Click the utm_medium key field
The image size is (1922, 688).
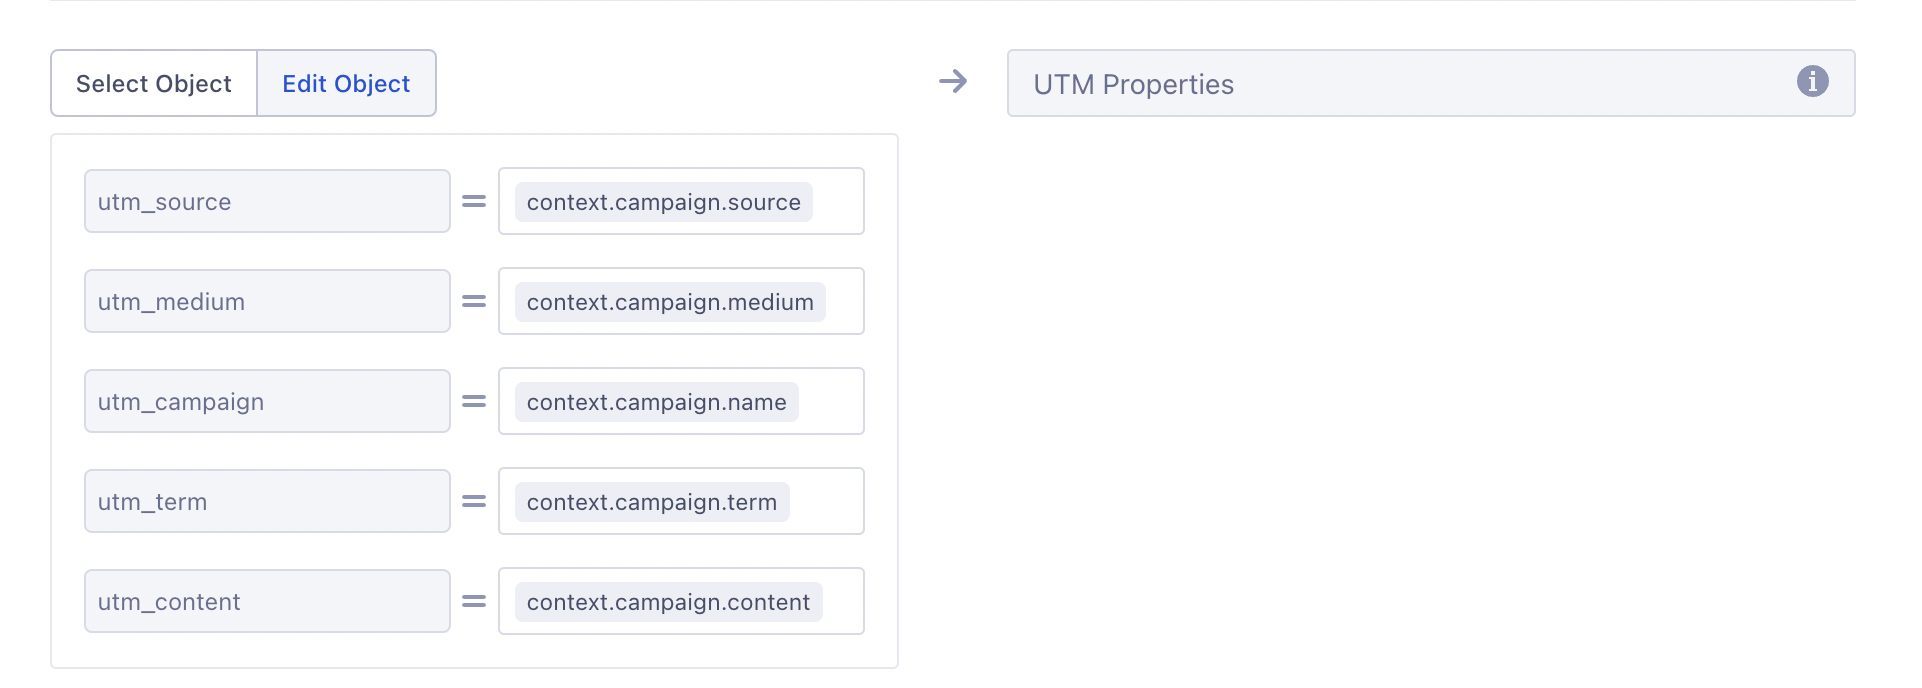click(267, 301)
